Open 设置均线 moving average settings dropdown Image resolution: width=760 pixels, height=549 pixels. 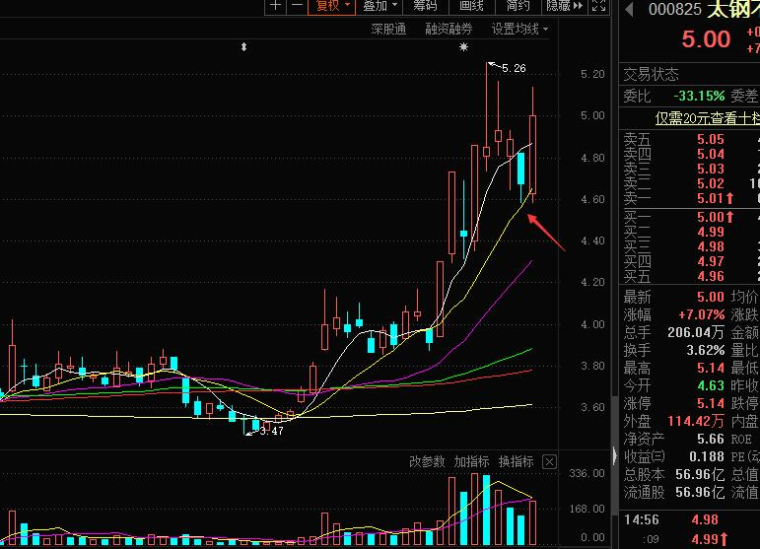click(x=520, y=29)
